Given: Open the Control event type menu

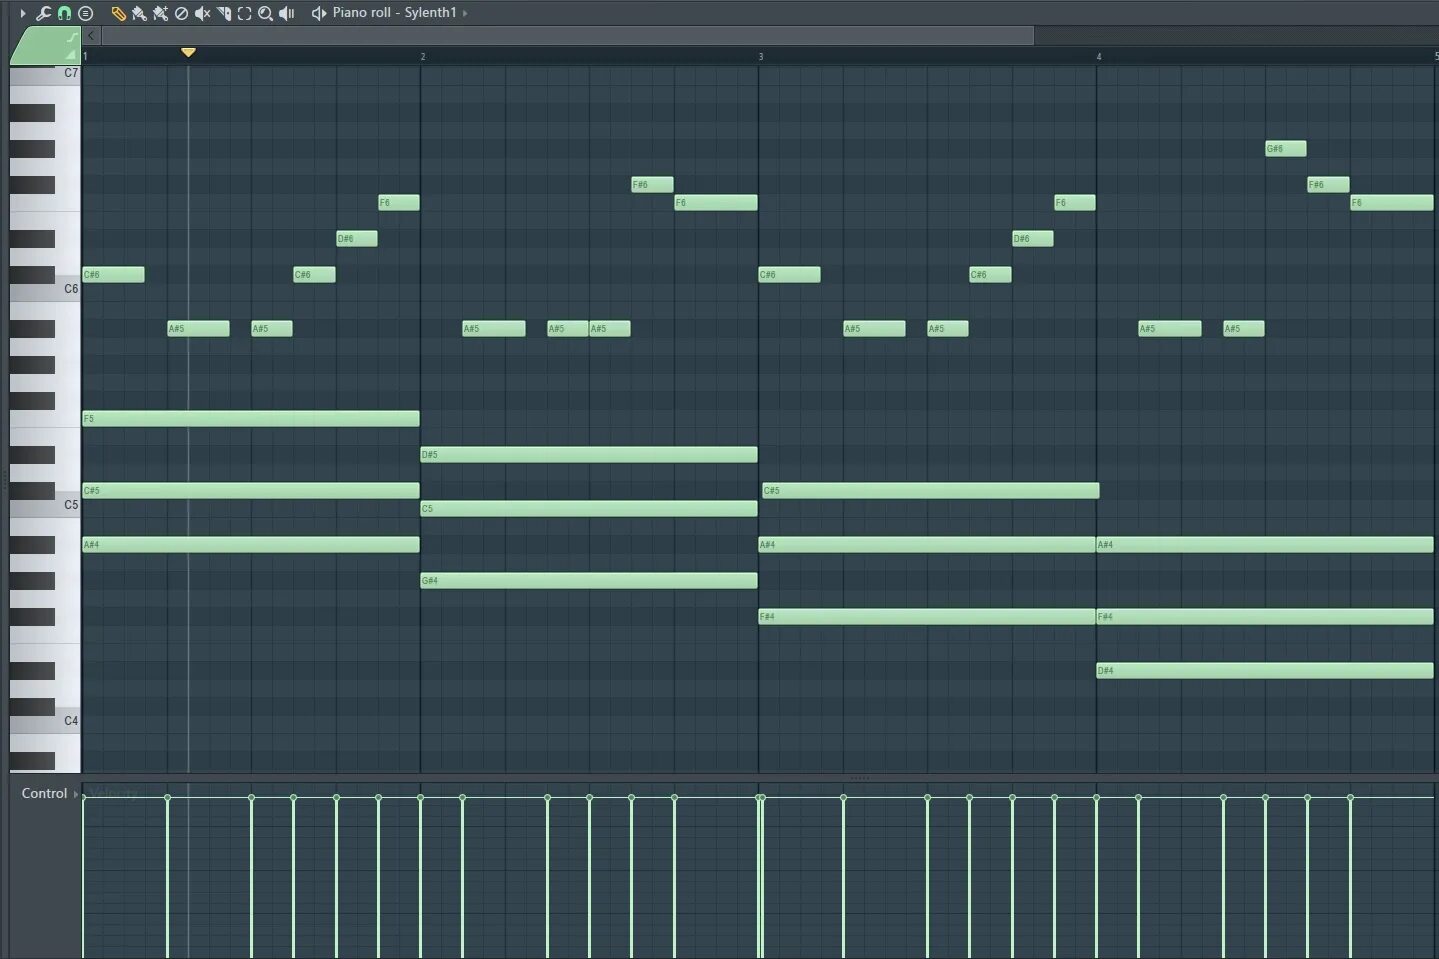Looking at the screenshot, I should [76, 794].
